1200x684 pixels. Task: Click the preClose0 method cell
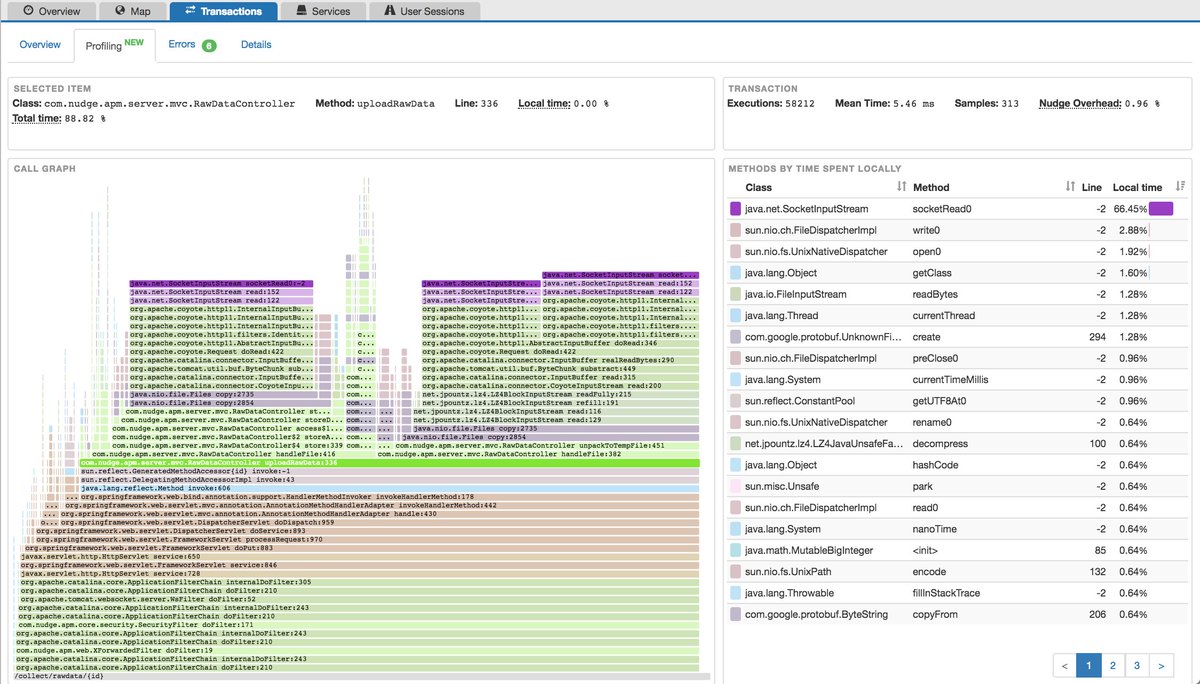(x=936, y=358)
